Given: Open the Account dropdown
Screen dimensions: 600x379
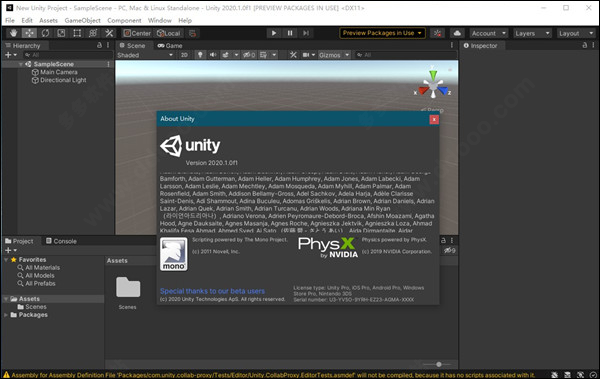Looking at the screenshot, I should (489, 33).
